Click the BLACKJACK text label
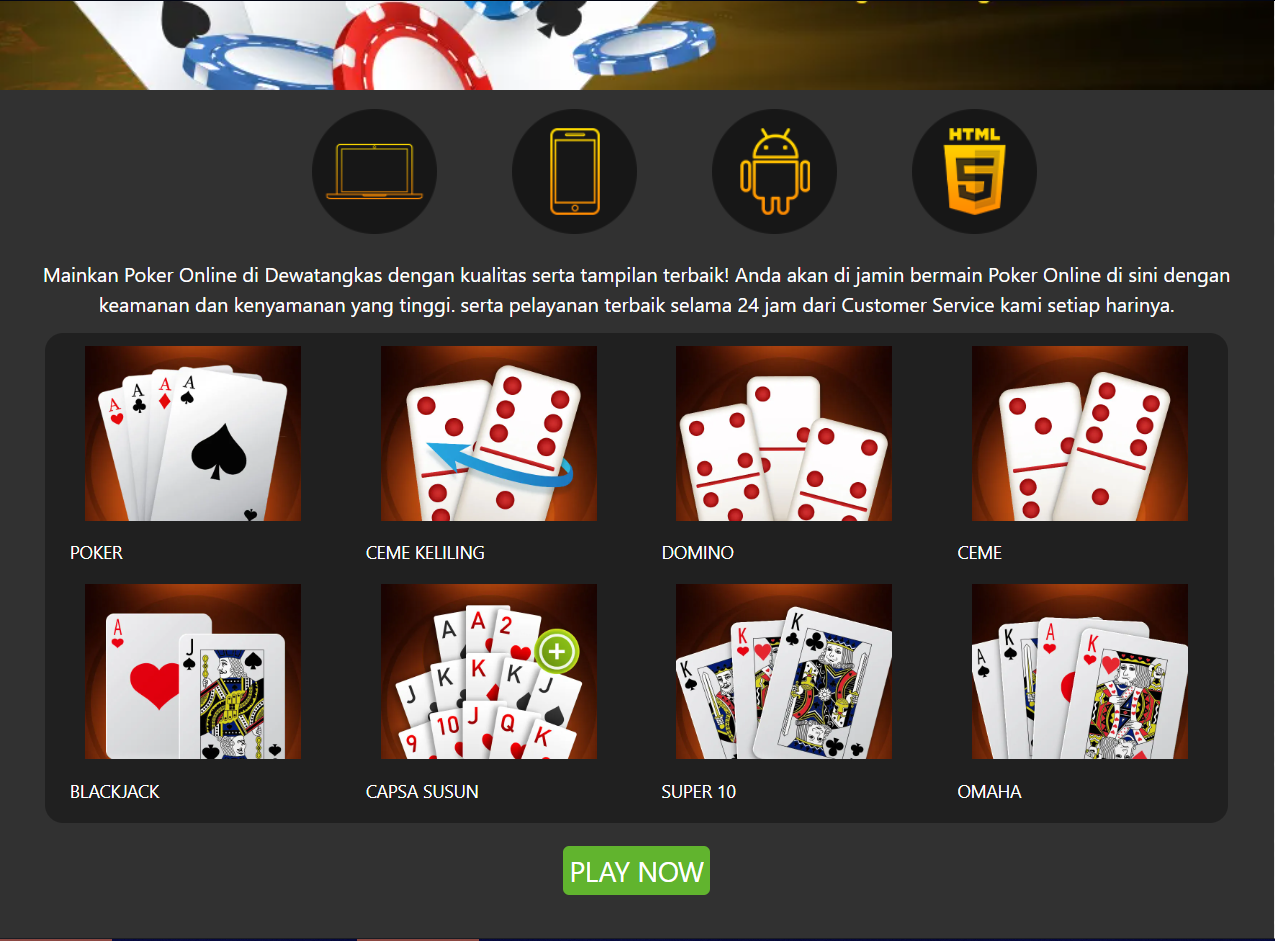 pos(115,791)
